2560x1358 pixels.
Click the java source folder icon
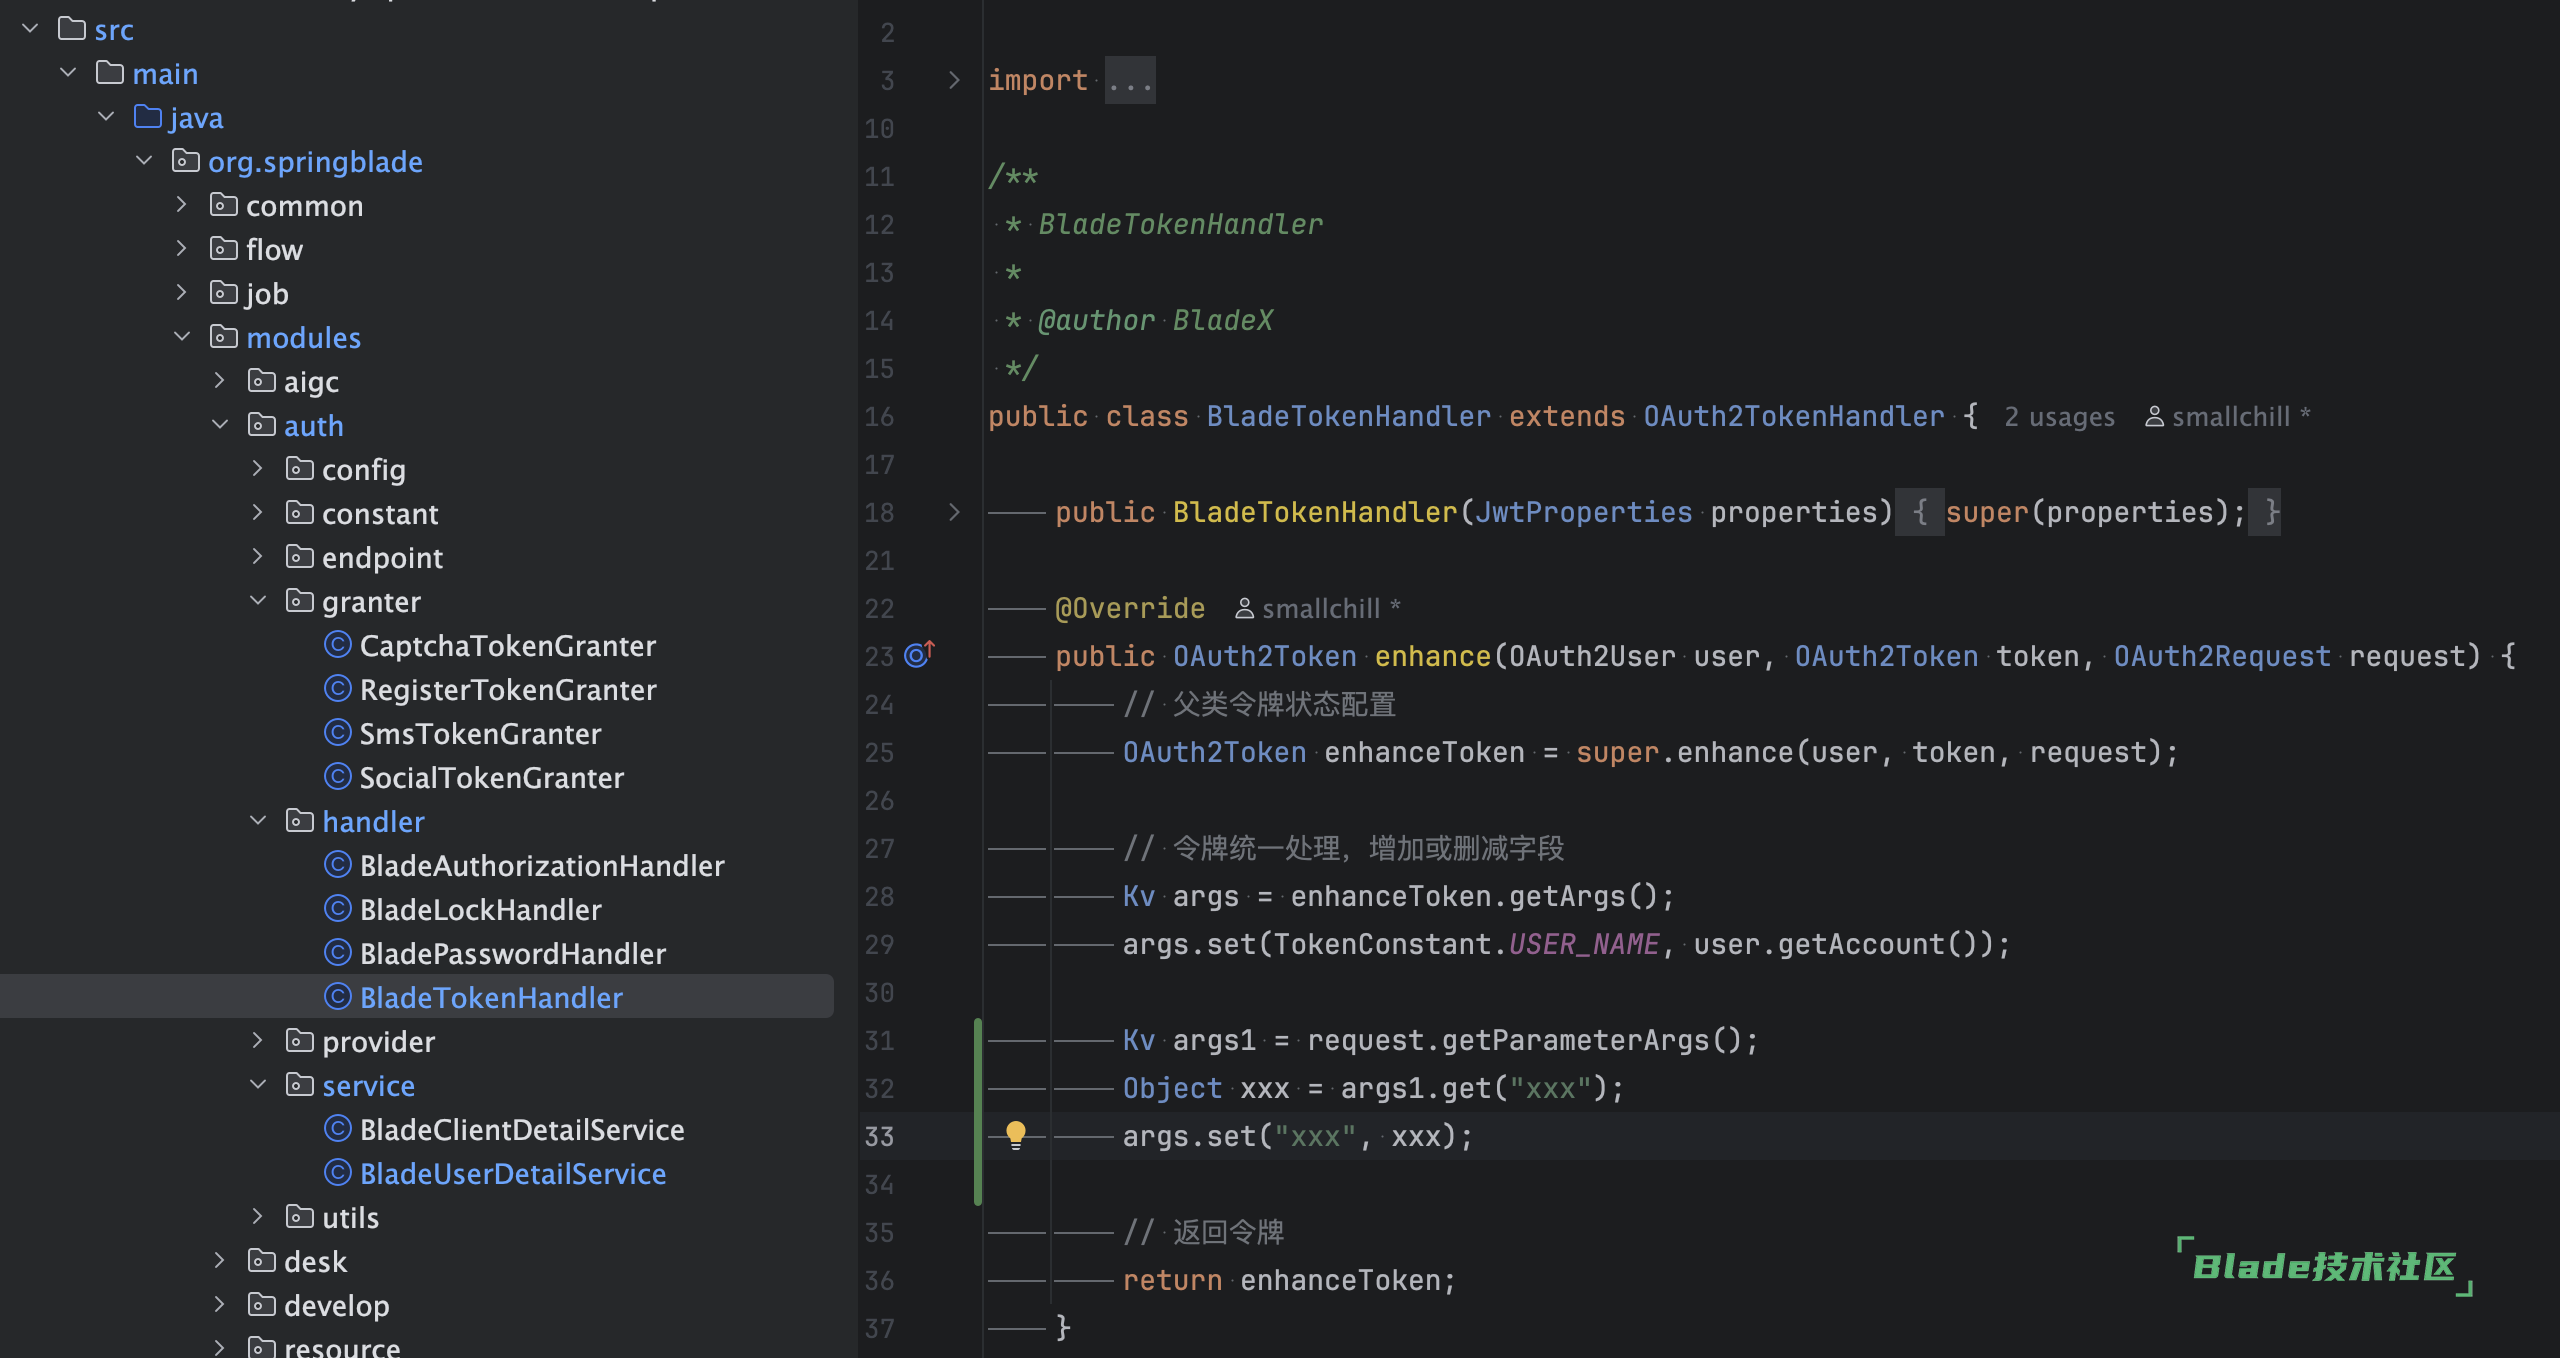click(148, 117)
